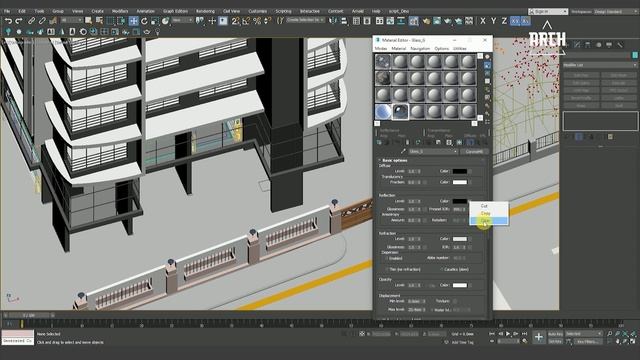Open the Diffuse color swatch
Viewport: 640px width, 360px height.
[x=460, y=171]
